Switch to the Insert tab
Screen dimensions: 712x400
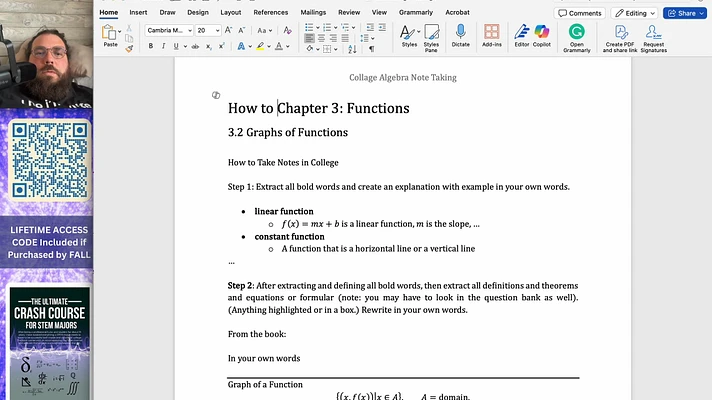[138, 12]
